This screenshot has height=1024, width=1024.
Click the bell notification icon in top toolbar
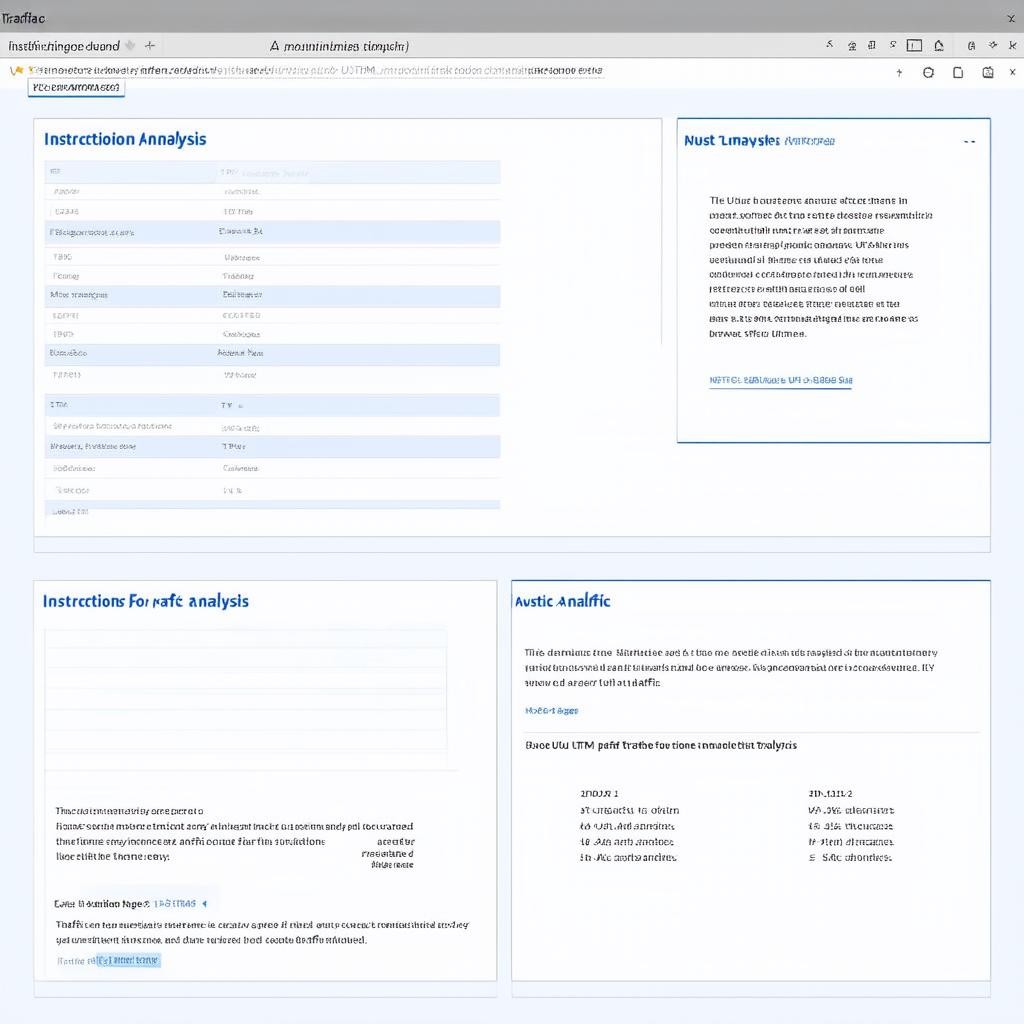point(938,46)
